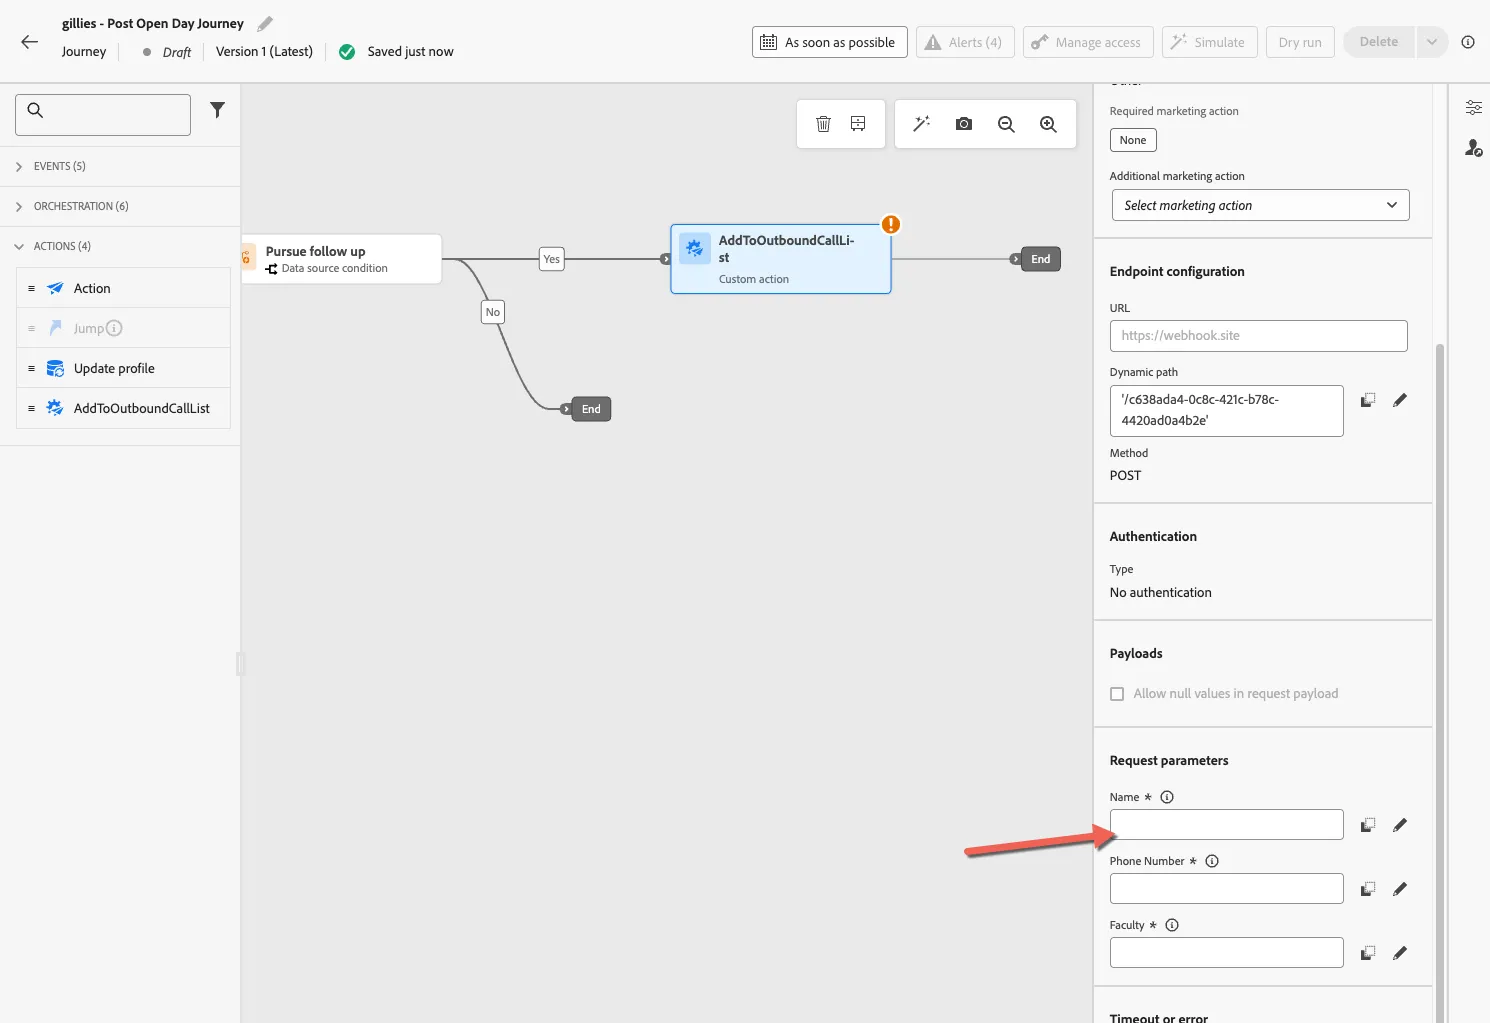Select the Action palette item

pos(123,288)
